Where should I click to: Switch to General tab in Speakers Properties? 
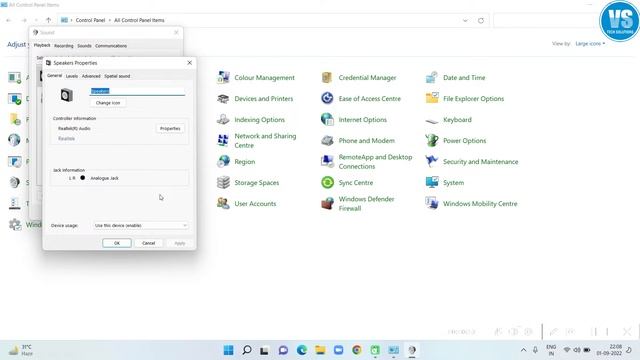tap(54, 76)
